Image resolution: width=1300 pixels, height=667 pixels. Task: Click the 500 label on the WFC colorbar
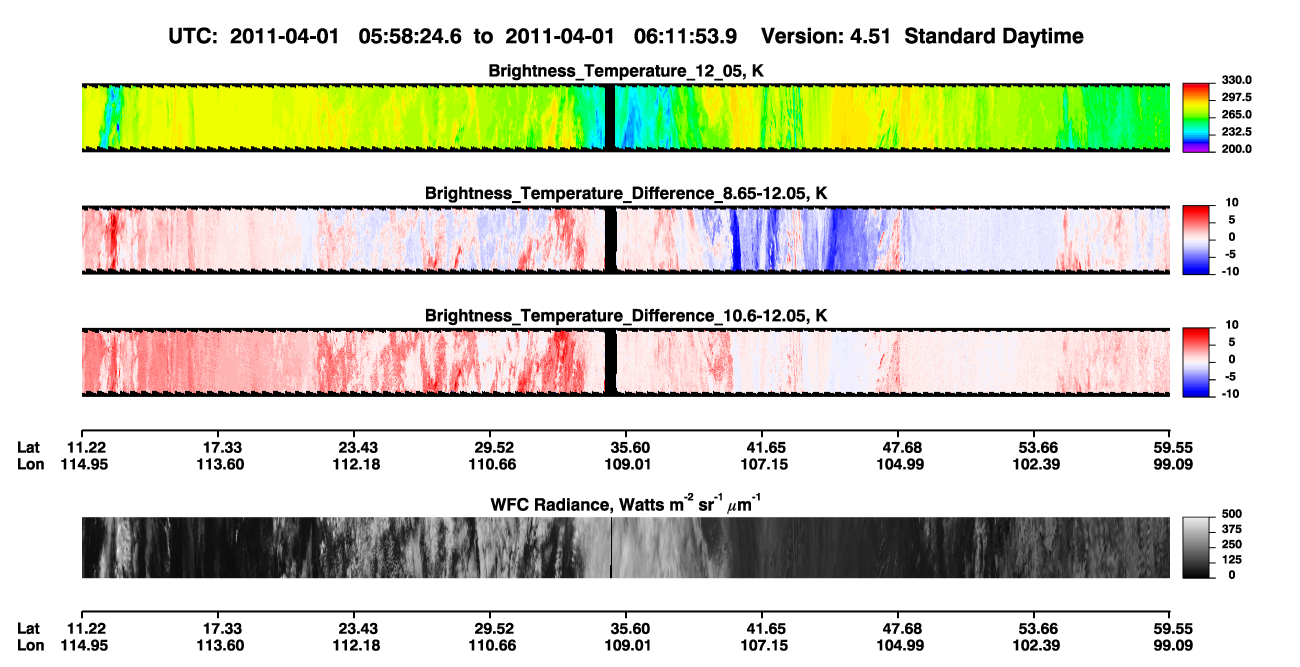click(1232, 514)
